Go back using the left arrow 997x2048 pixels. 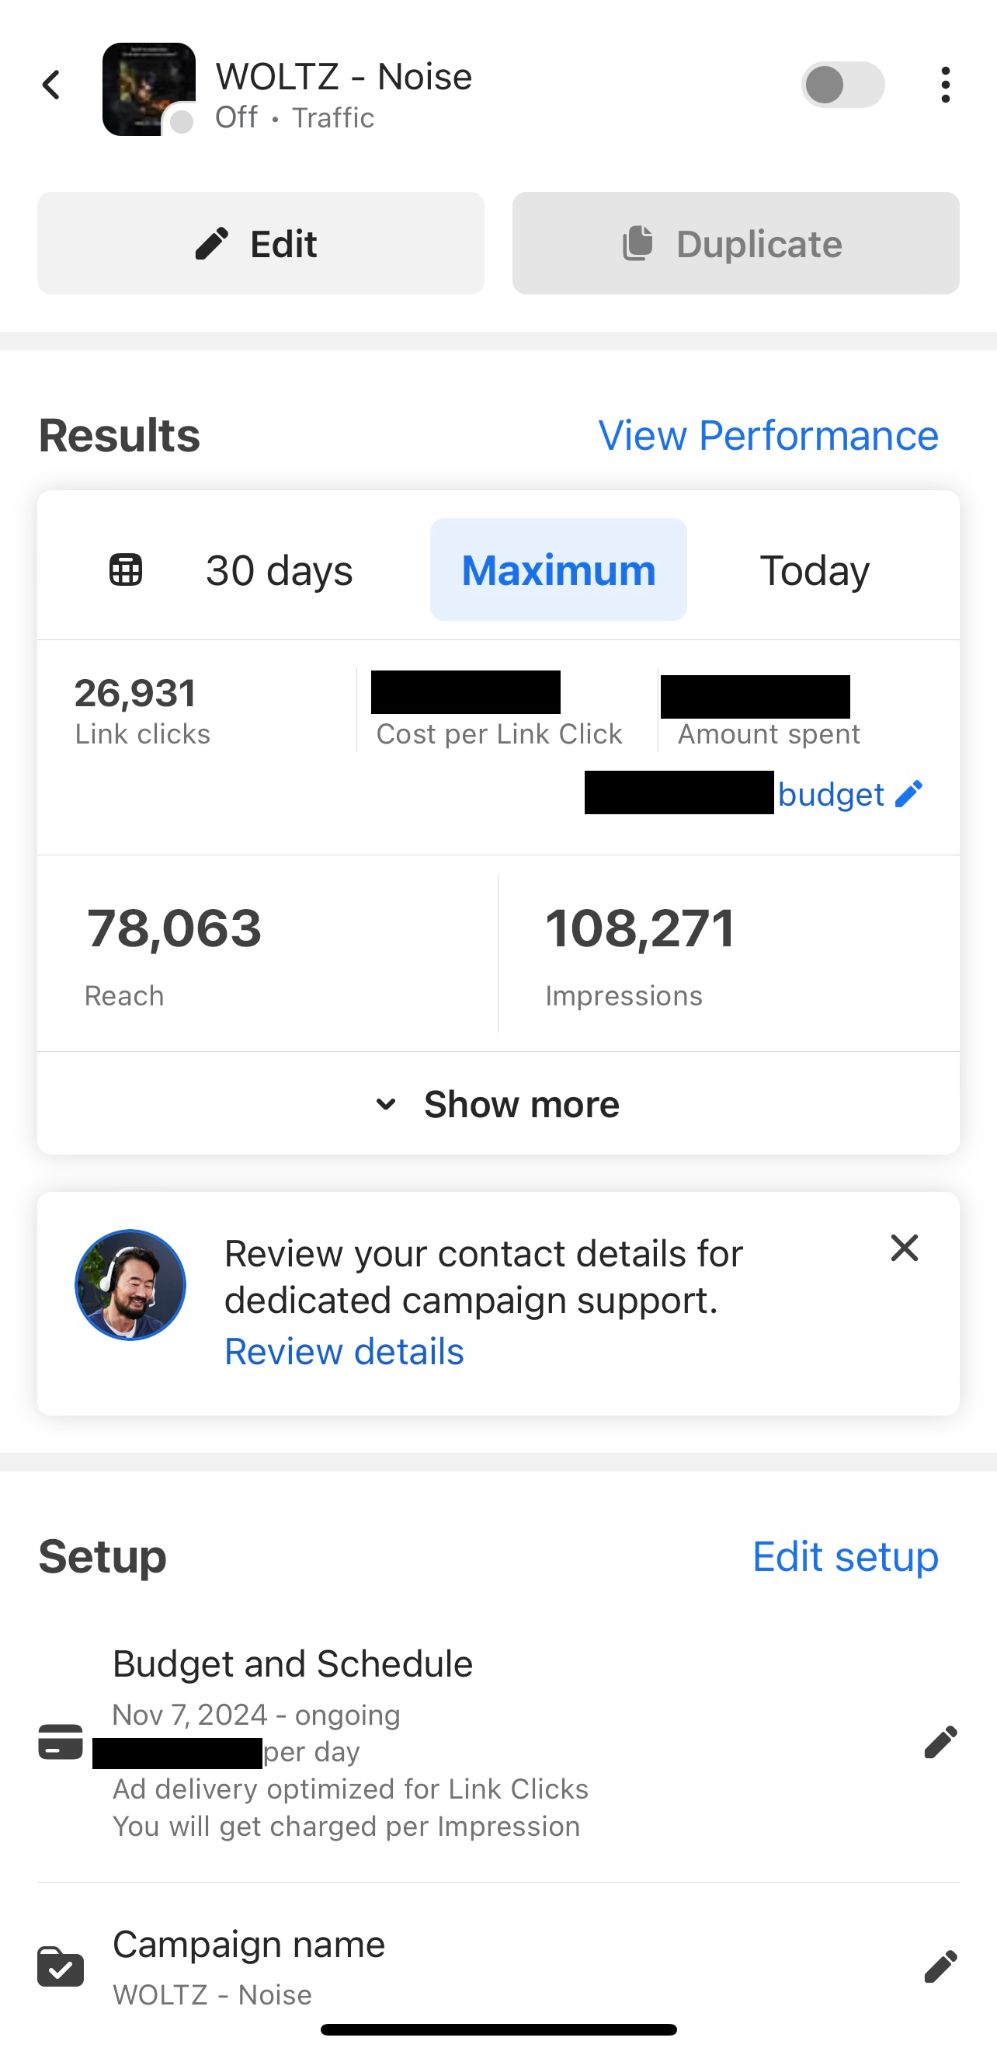click(x=52, y=85)
